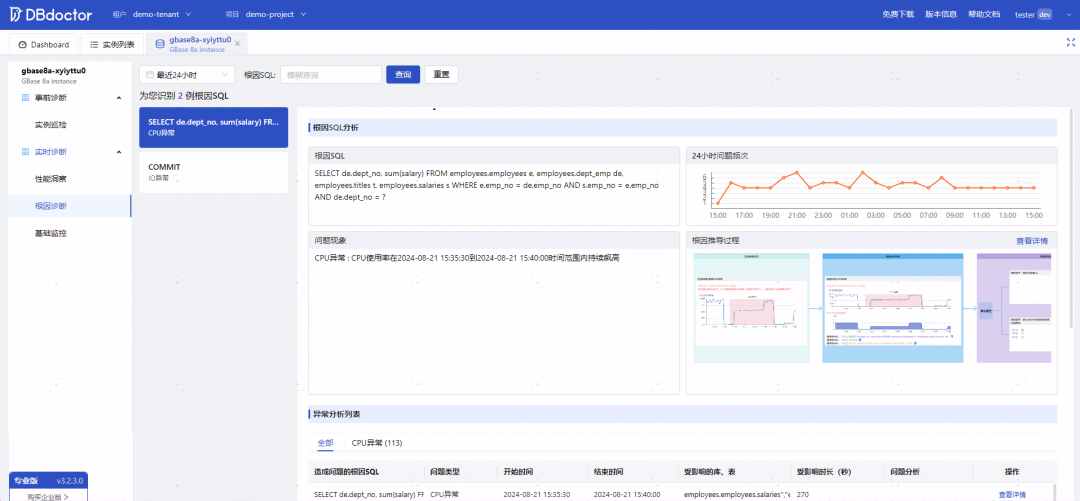Click the 开始时间 column header

(x=519, y=472)
